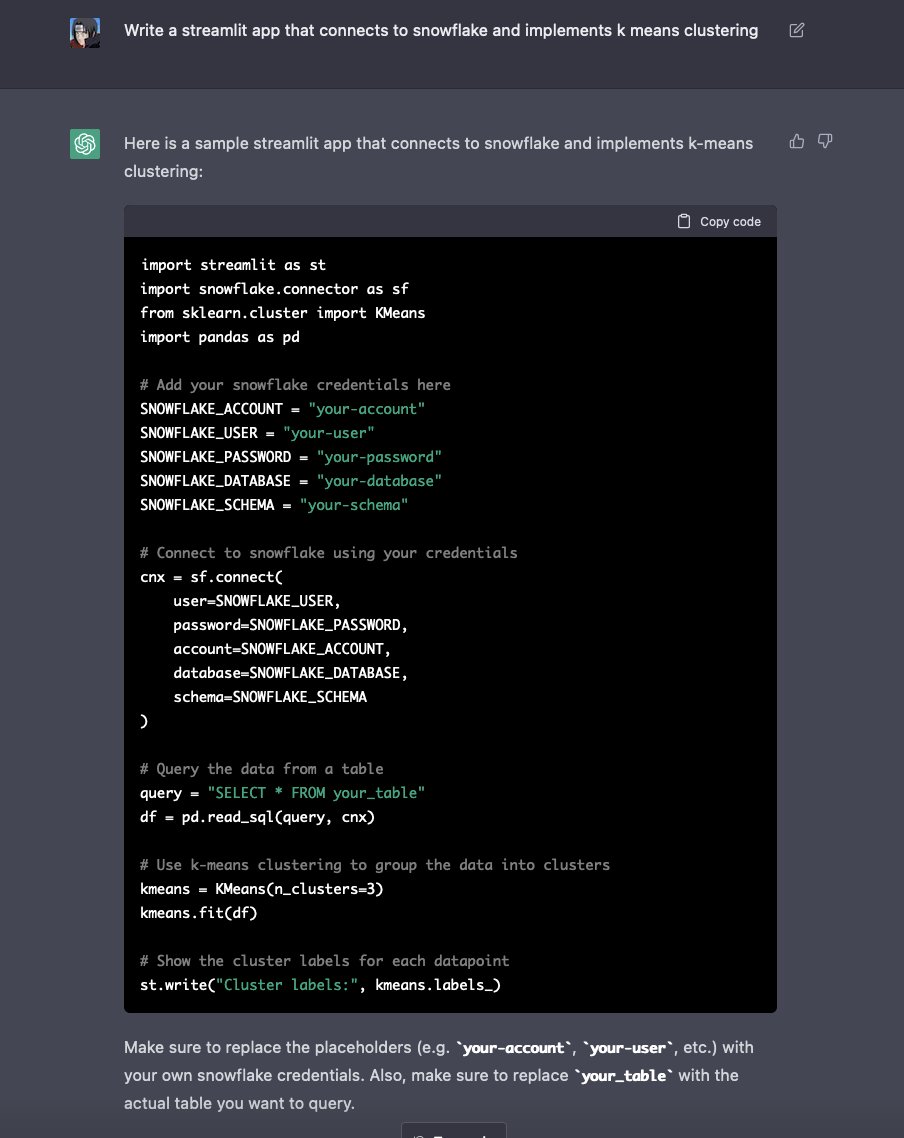
Task: Click comment about k-means clustering to group data
Action: click(x=375, y=864)
